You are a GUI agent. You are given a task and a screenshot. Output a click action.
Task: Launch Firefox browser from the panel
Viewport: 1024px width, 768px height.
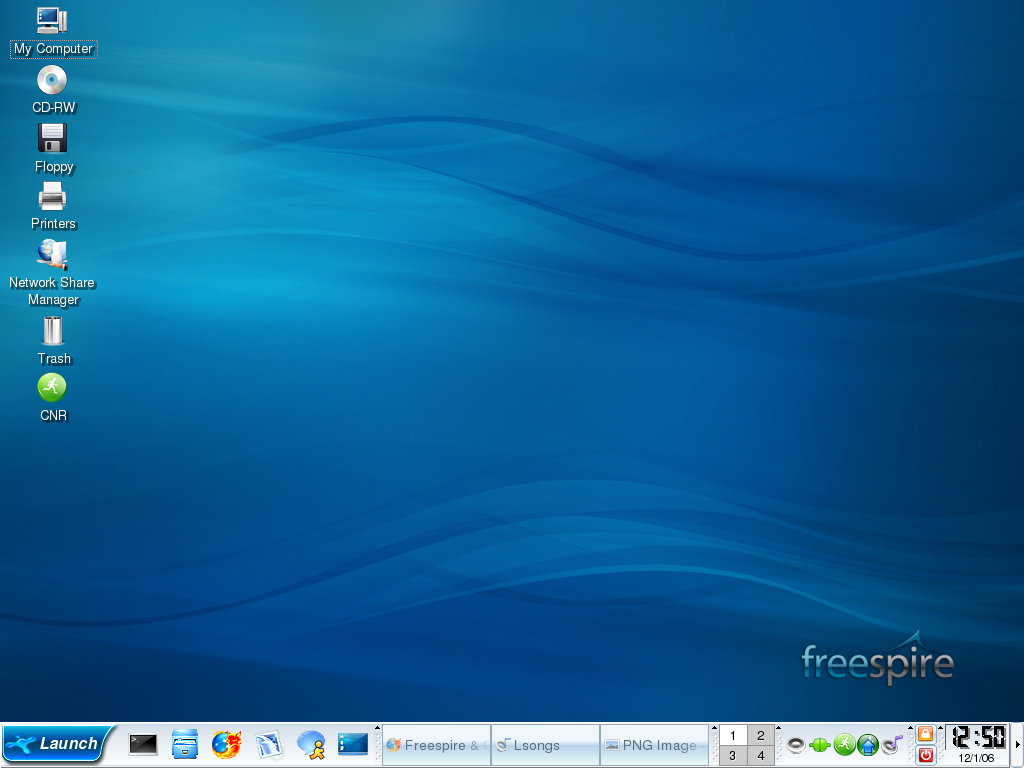227,744
